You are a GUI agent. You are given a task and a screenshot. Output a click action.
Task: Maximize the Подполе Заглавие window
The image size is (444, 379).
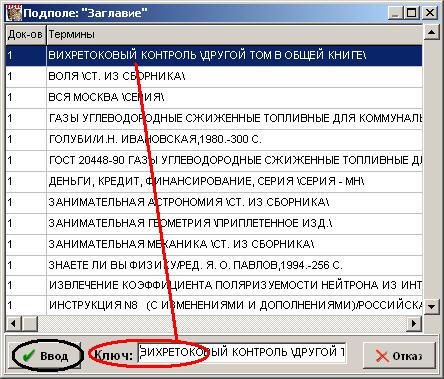pos(412,13)
